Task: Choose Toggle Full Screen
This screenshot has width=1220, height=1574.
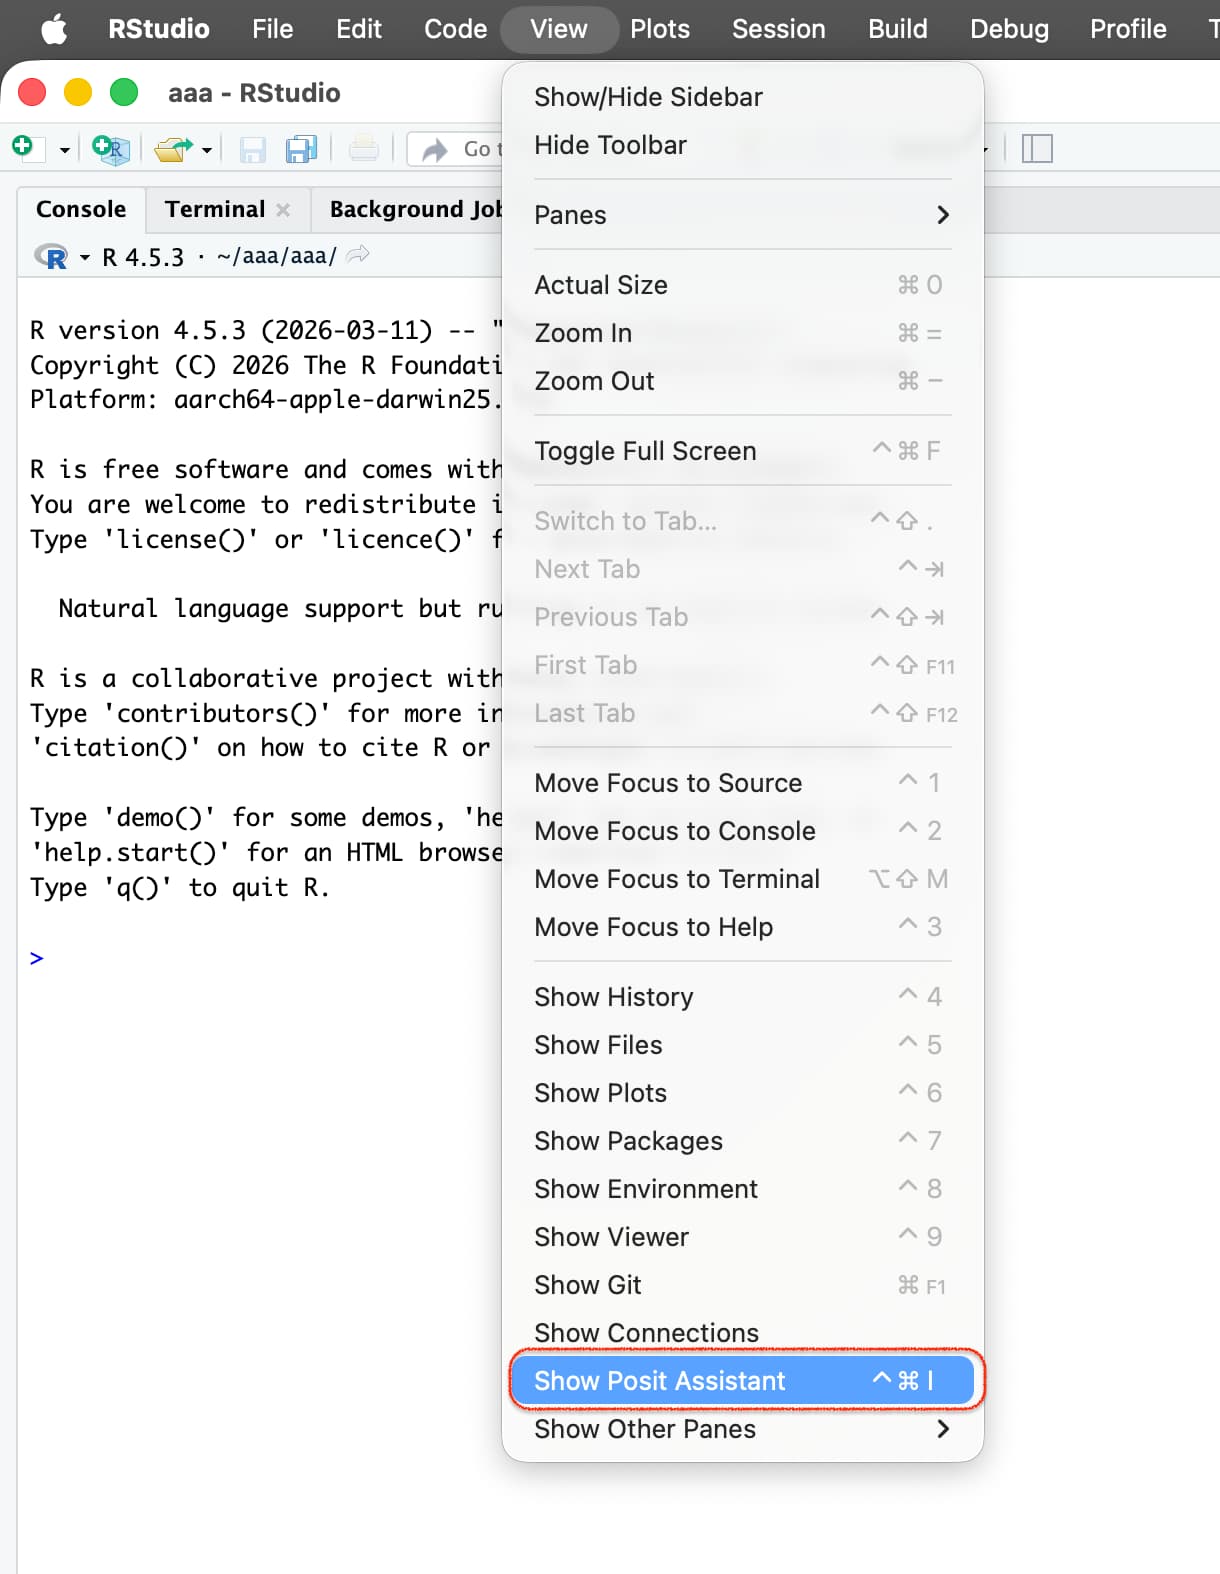Action: pos(645,451)
